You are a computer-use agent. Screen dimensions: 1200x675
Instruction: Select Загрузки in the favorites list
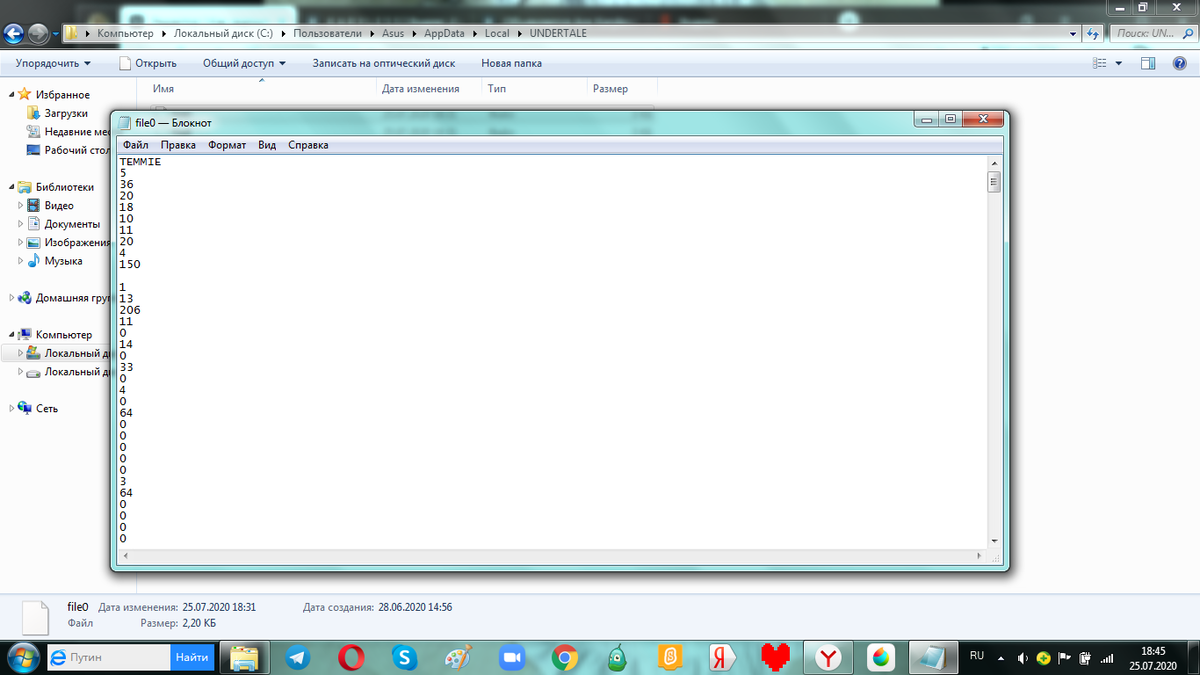click(66, 113)
